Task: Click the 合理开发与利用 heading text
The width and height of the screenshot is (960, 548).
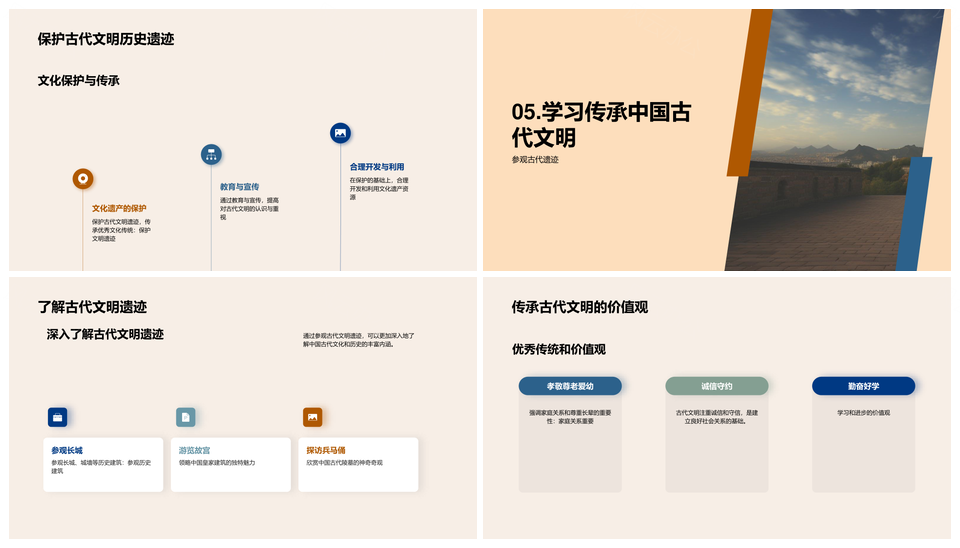Action: 377,167
